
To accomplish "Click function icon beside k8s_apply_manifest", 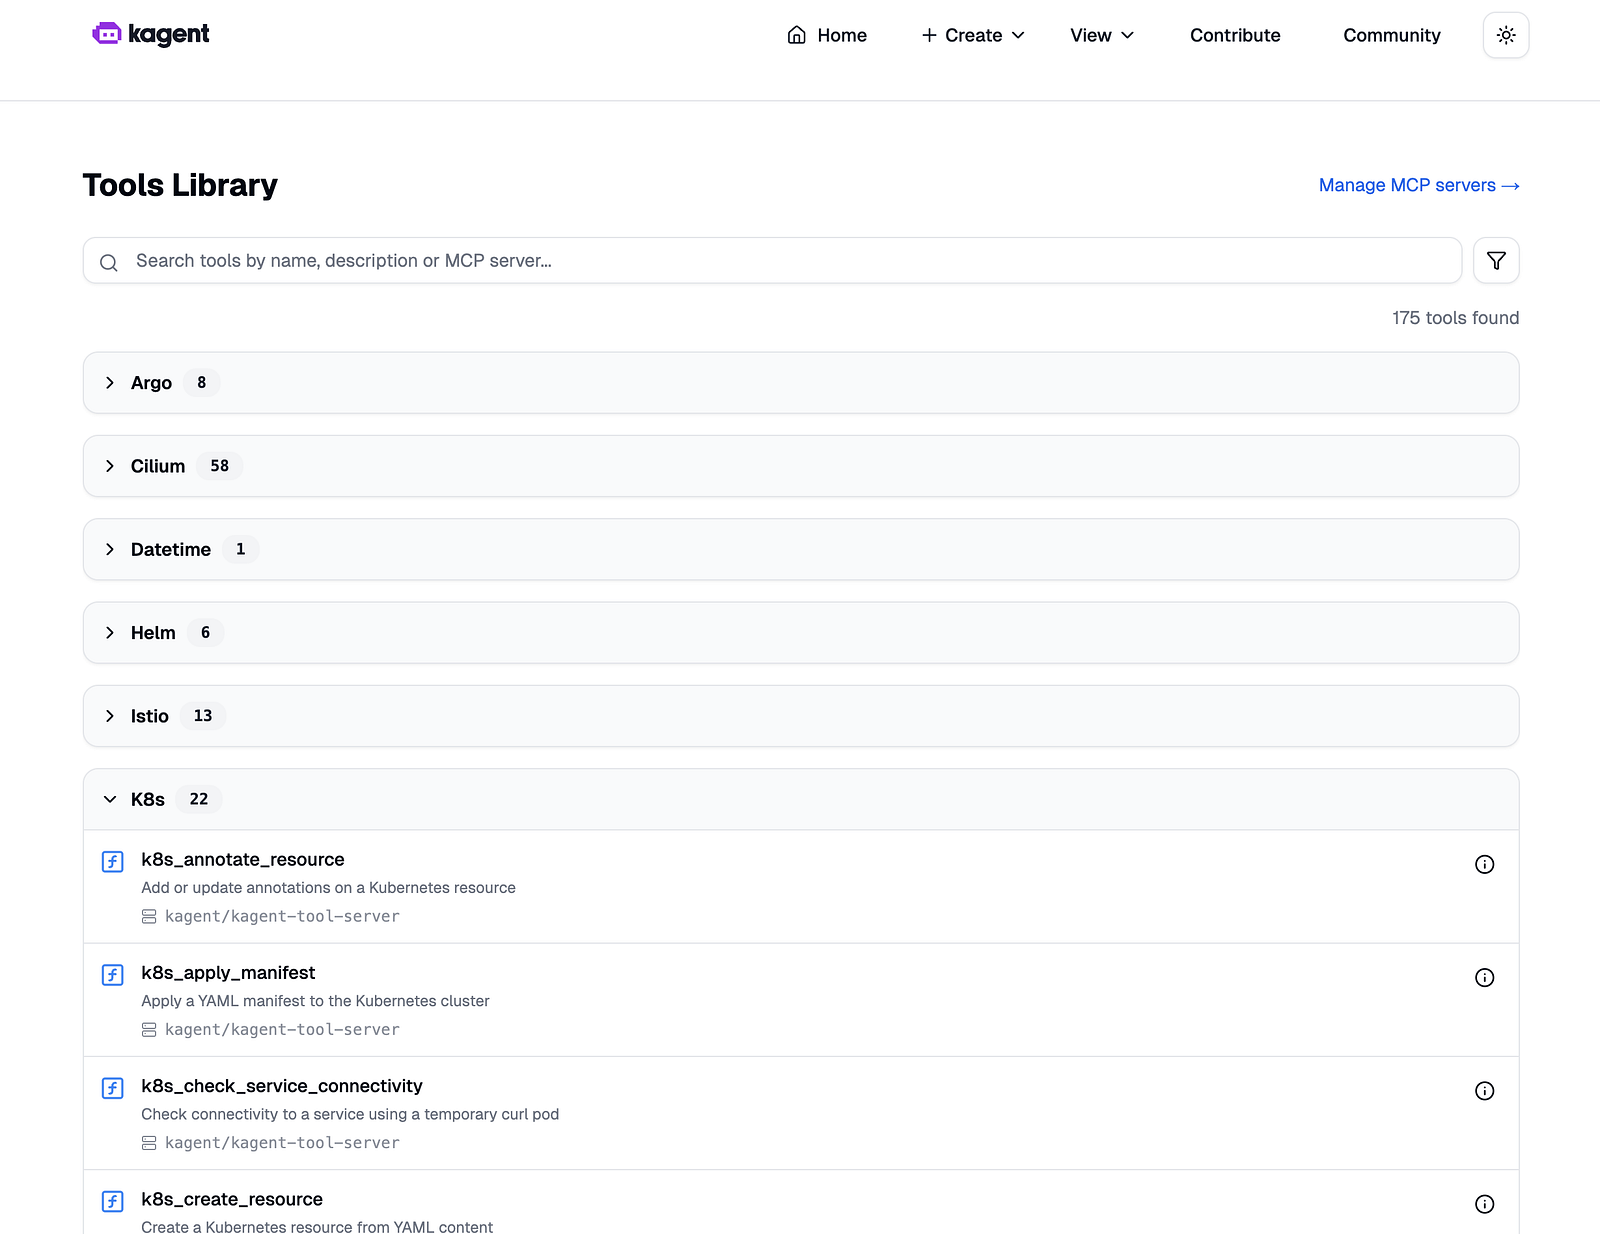I will [113, 974].
